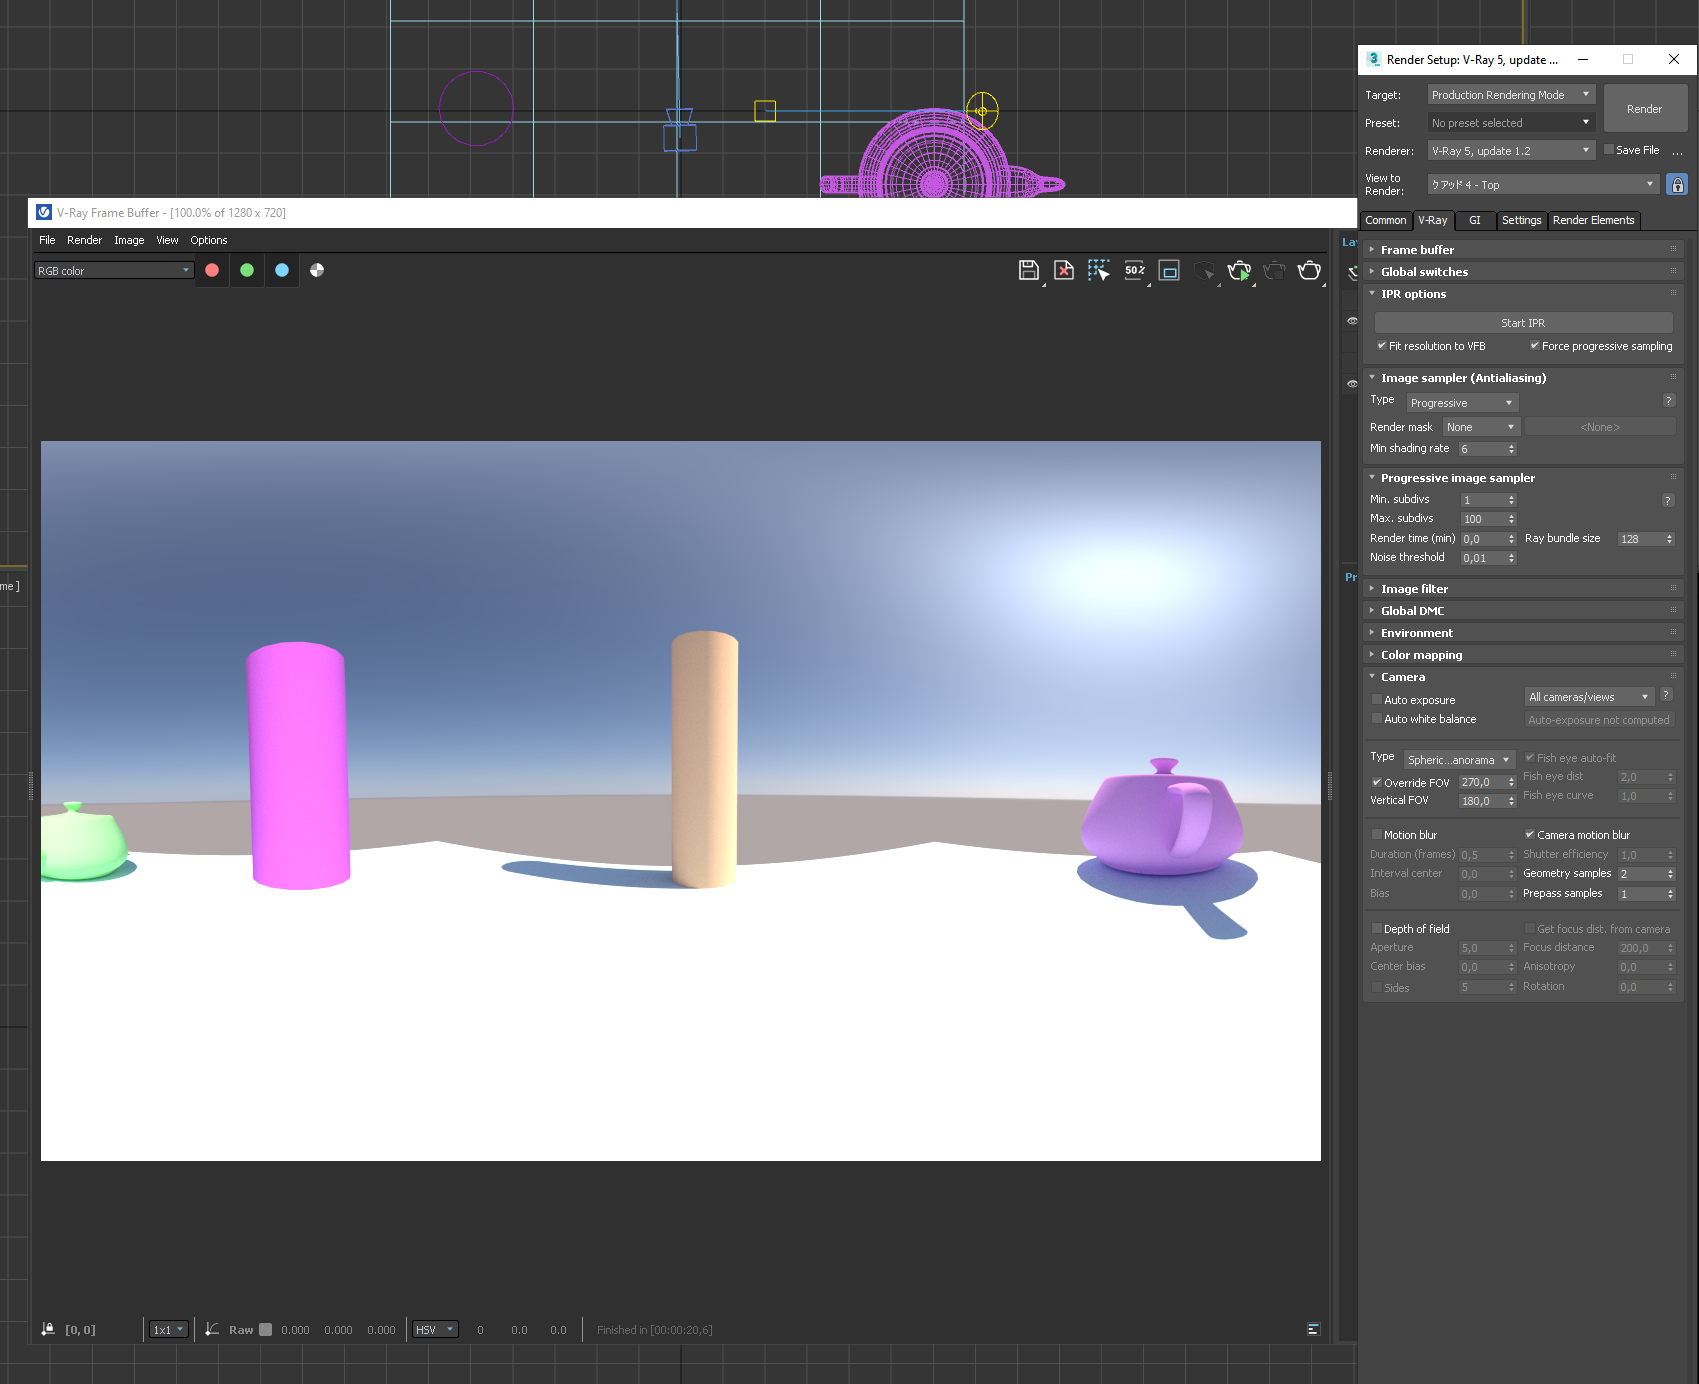Click the curve icon next to Raw
Image resolution: width=1699 pixels, height=1384 pixels.
[212, 1329]
